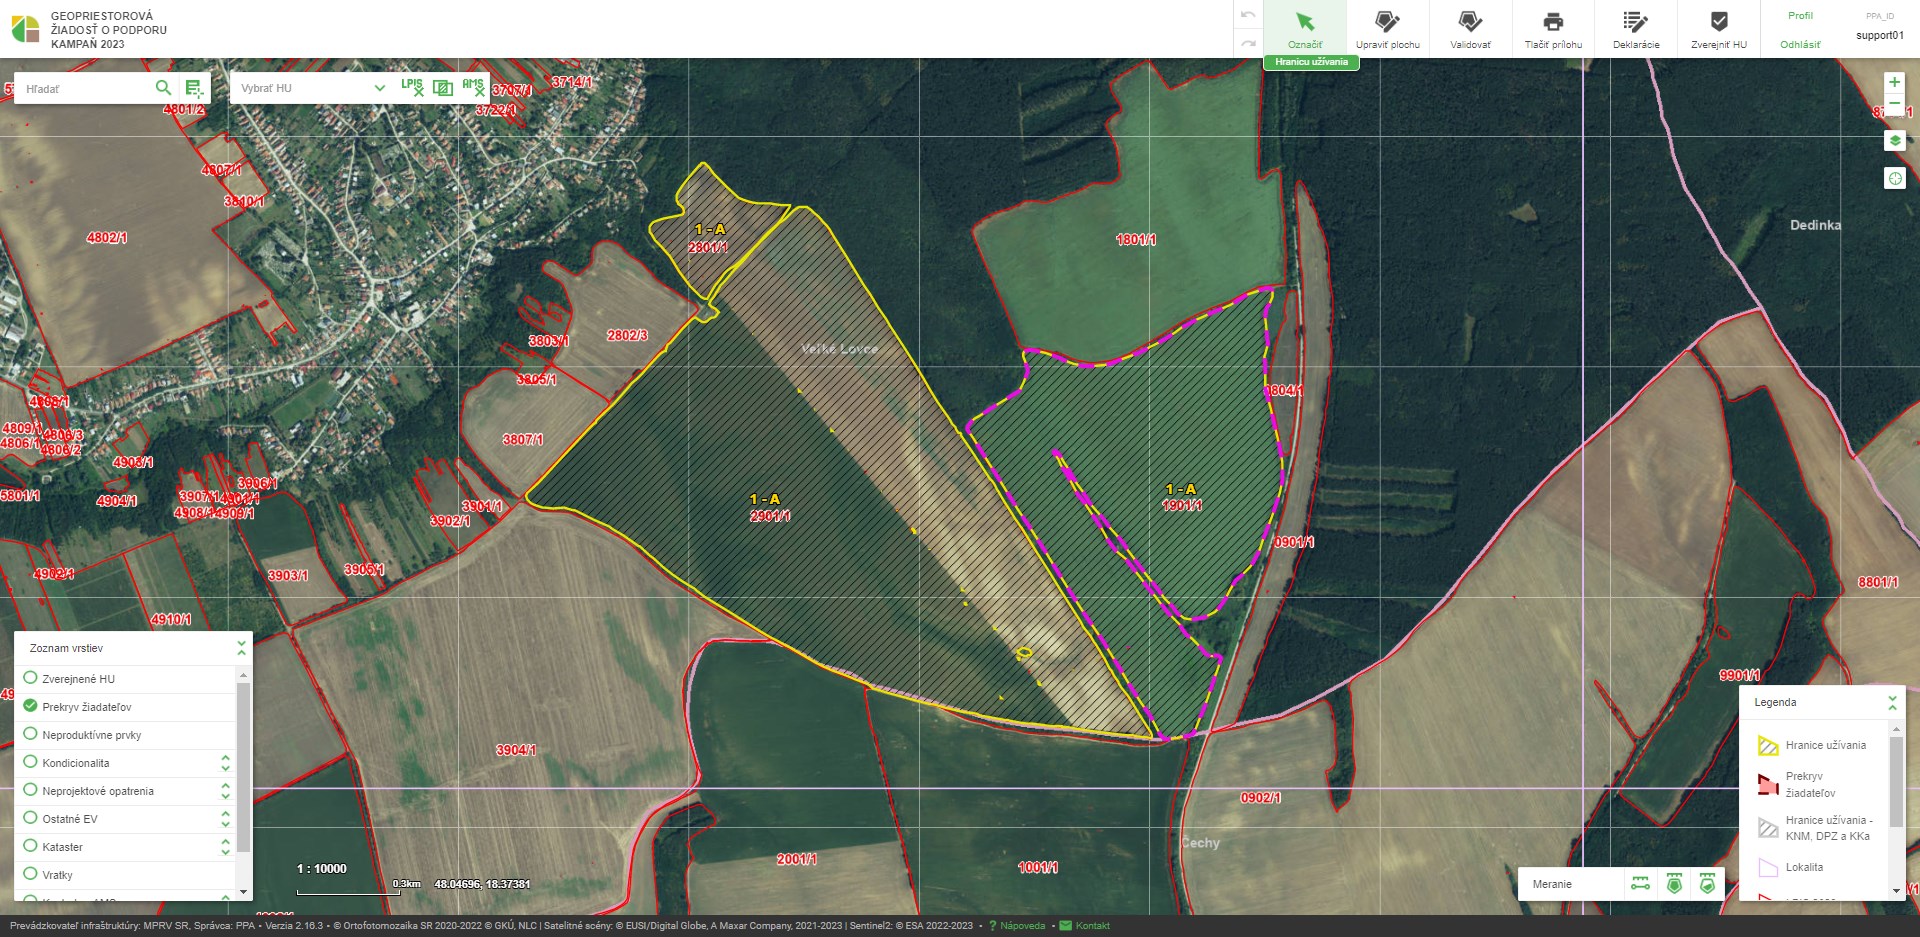This screenshot has width=1920, height=937.
Task: Open Tlačiť prílohu print tool
Action: click(1553, 29)
